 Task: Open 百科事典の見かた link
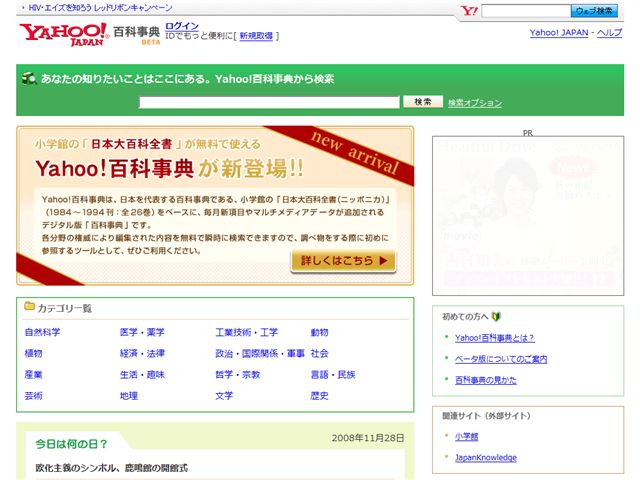[x=485, y=380]
